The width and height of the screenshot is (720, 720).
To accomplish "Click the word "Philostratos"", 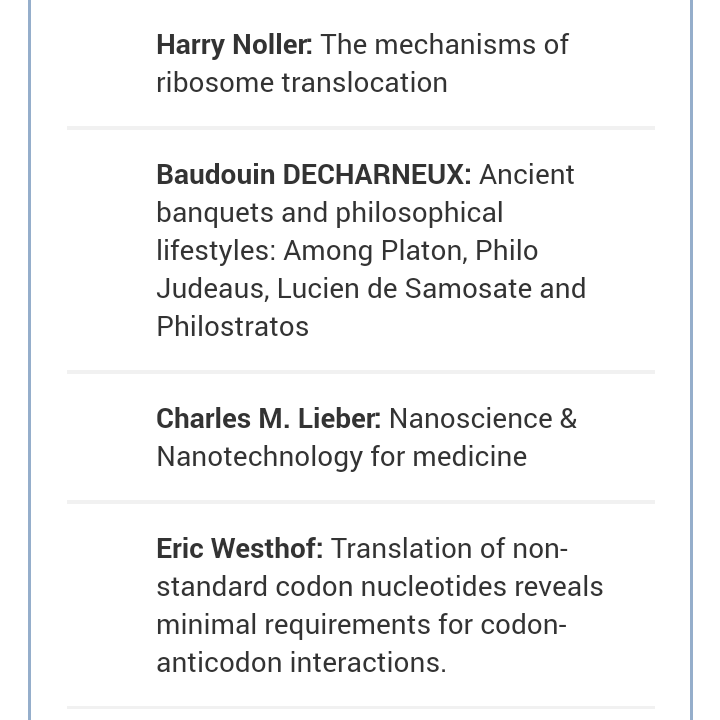I will (x=232, y=327).
